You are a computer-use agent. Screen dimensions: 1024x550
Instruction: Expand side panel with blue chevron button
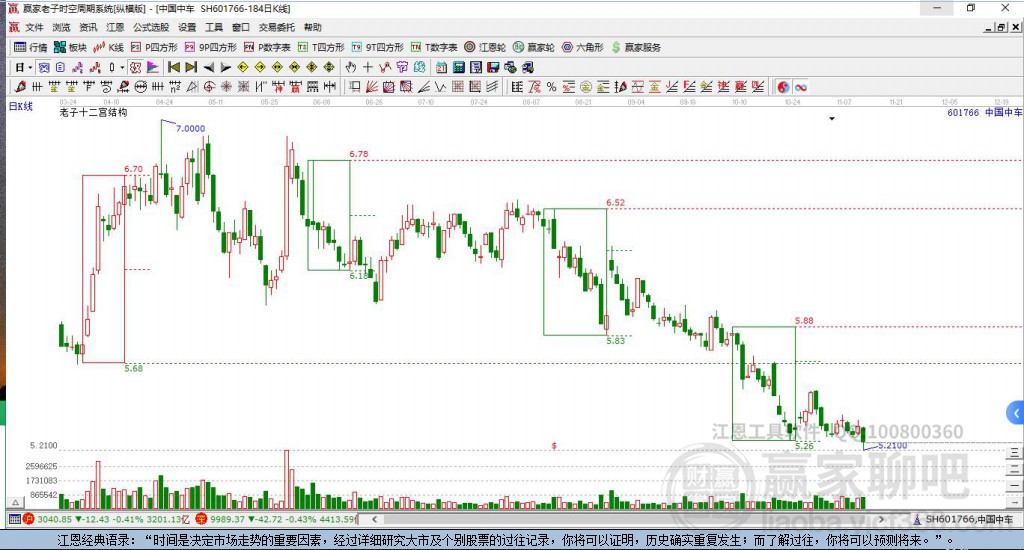click(x=1016, y=413)
